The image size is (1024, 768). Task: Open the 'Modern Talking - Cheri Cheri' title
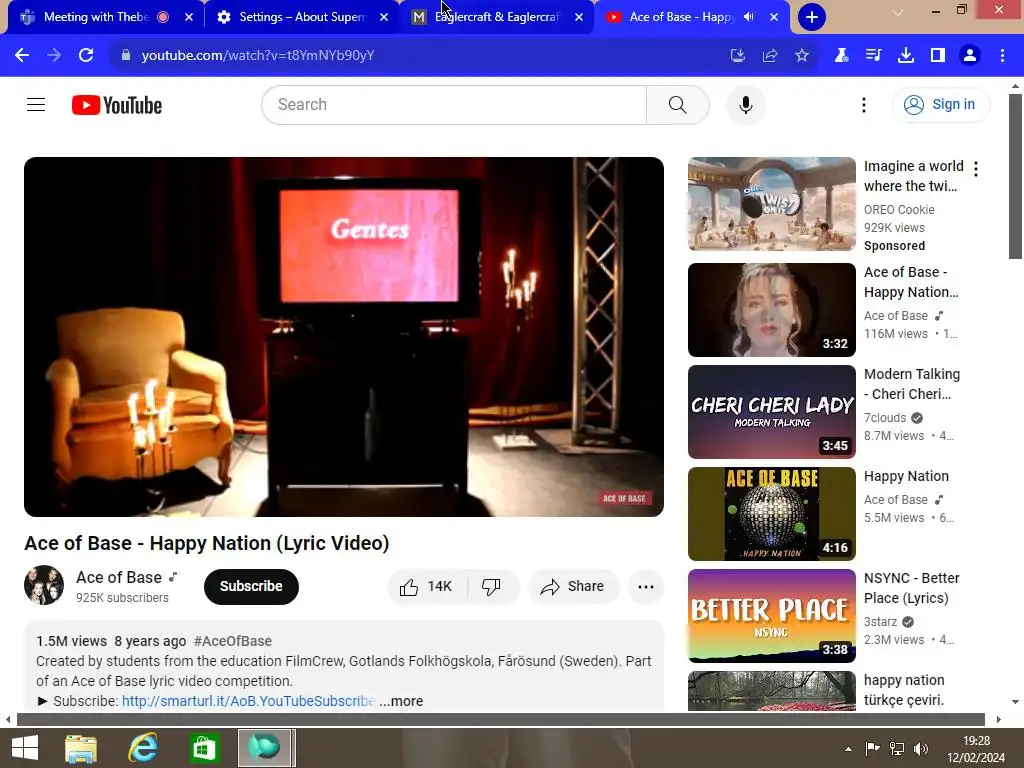[912, 384]
